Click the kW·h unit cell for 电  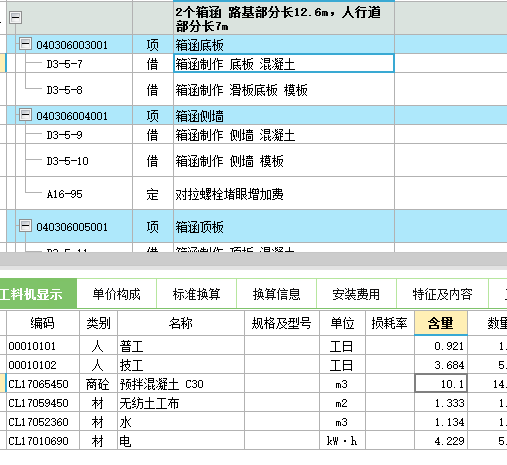pos(342,441)
